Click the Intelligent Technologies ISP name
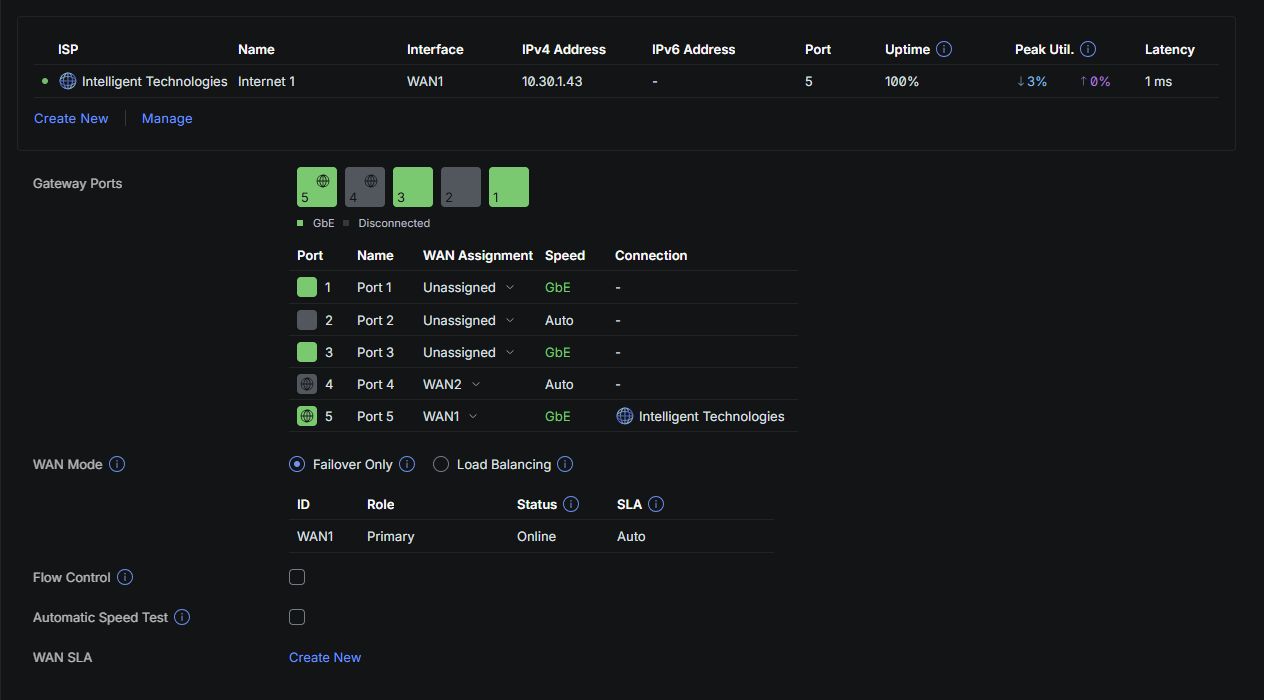Screen dimensions: 1264x700 pyautogui.click(x=155, y=81)
